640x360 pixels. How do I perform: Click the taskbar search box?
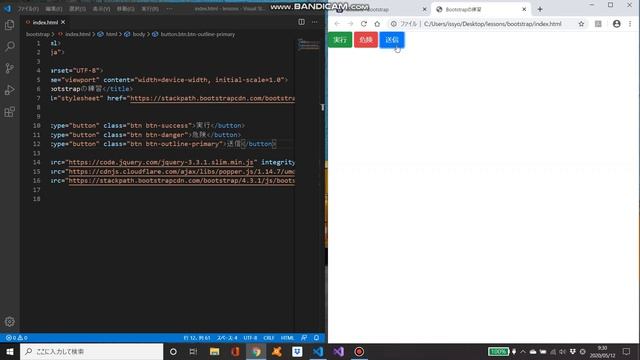91,351
